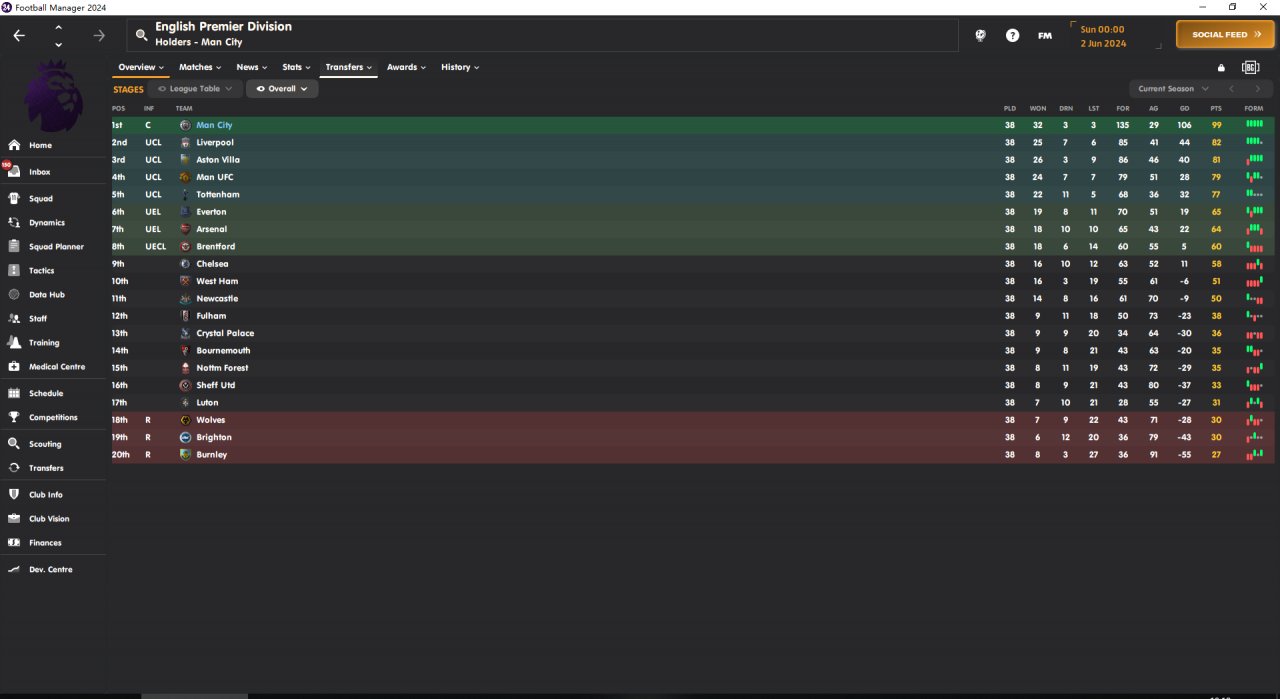Click the Arsenal club badge
Screen dimensions: 1280x699
(x=185, y=229)
